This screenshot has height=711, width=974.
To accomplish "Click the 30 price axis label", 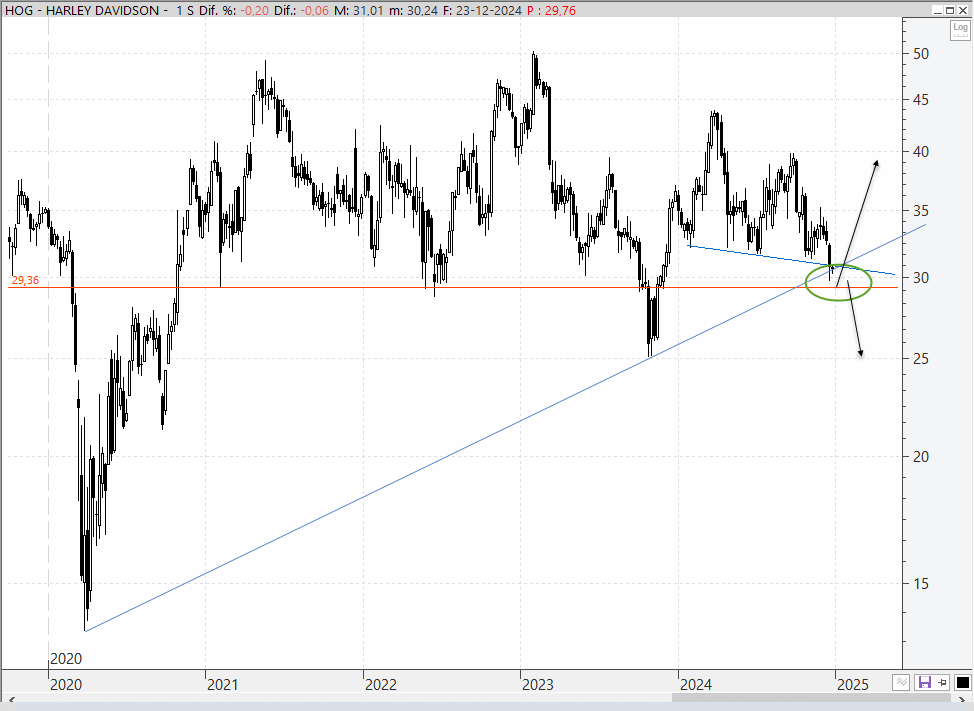I will pyautogui.click(x=921, y=278).
